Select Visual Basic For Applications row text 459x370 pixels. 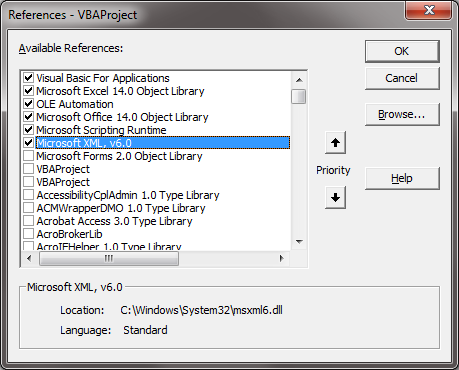point(103,78)
